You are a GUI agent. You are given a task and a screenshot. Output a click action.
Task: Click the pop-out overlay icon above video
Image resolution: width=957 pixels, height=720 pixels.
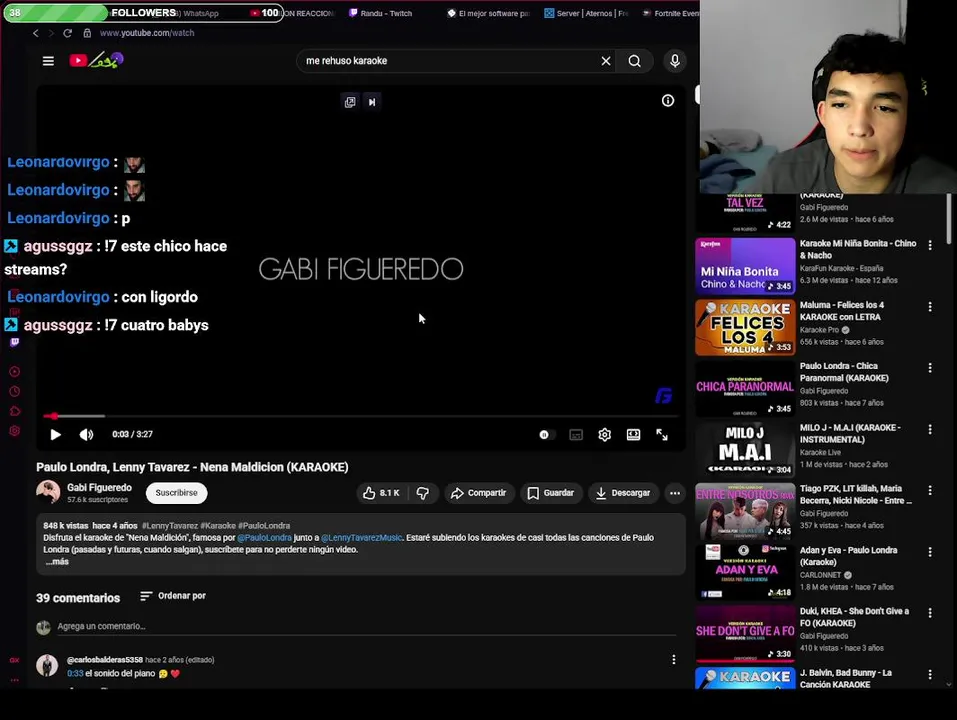350,102
